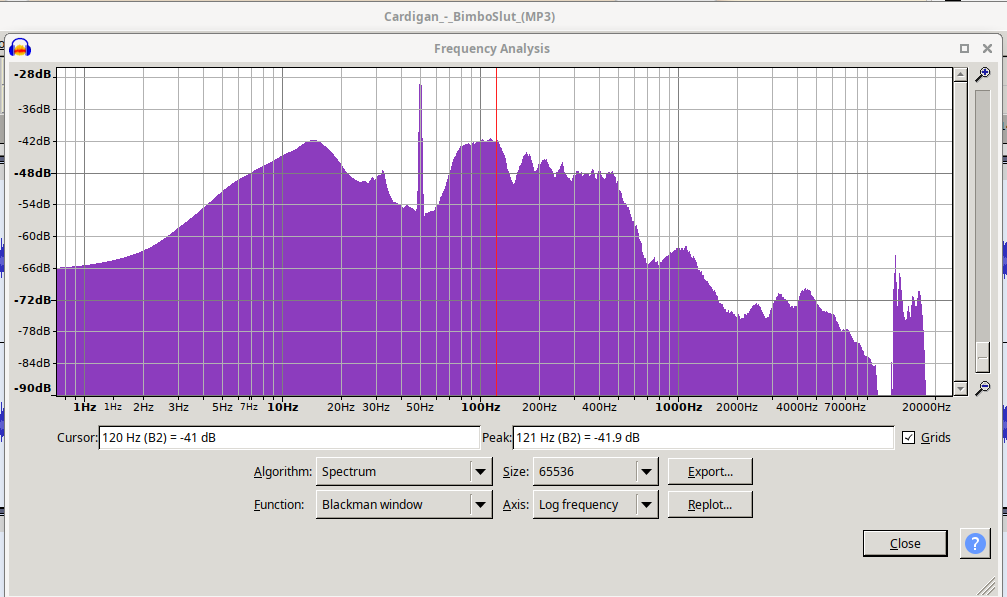Screen dimensions: 1007x597
Task: Click inside the Cursor readout field
Action: [289, 438]
